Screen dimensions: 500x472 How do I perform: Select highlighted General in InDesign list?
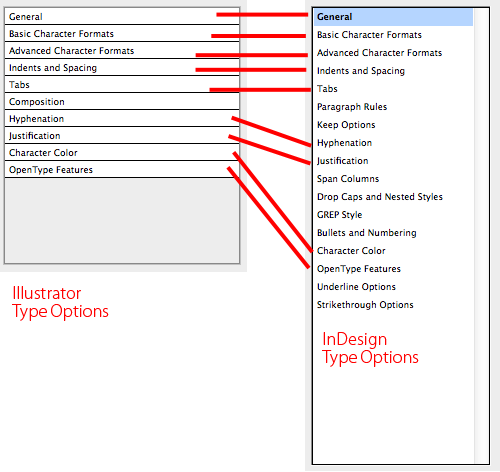tap(393, 17)
